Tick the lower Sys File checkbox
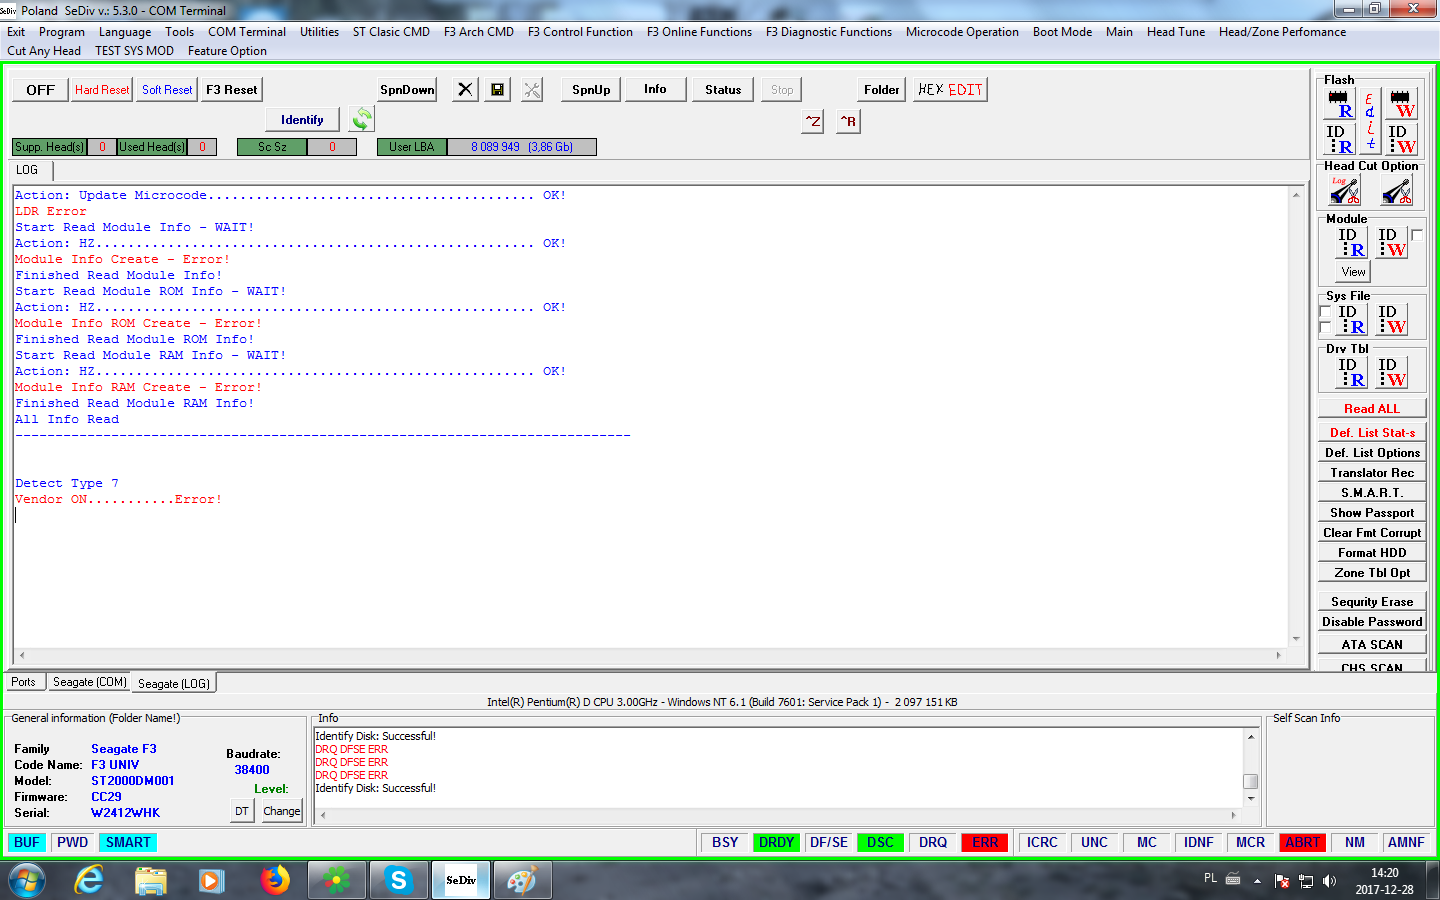 (1326, 328)
